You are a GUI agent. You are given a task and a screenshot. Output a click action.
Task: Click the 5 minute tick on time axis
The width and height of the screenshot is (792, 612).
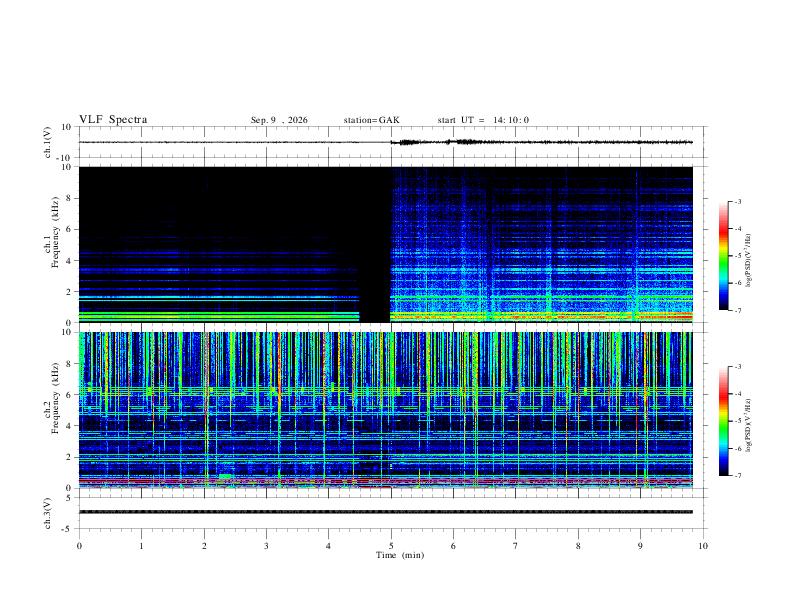391,546
